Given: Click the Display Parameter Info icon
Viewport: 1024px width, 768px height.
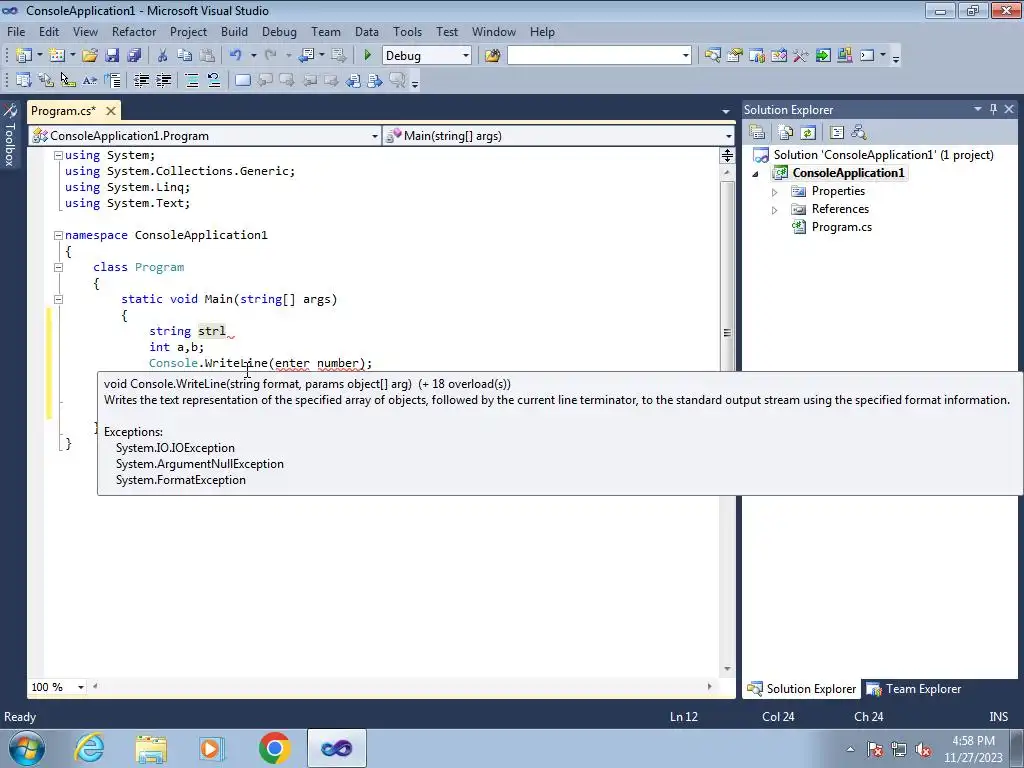Looking at the screenshot, I should (x=46, y=80).
